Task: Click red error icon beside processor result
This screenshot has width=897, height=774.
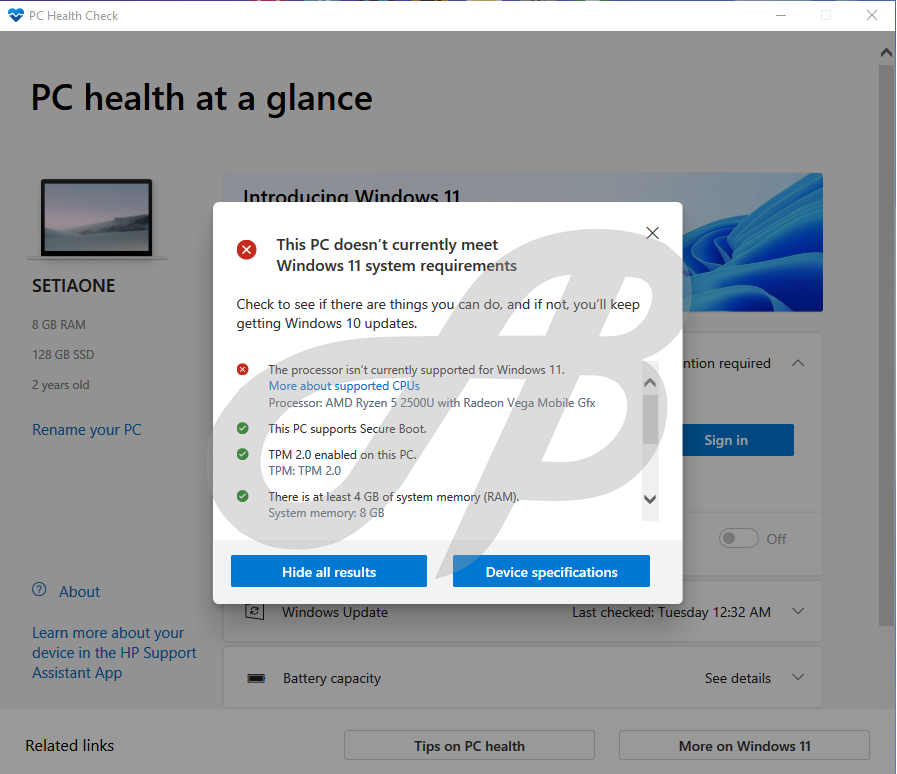Action: click(243, 370)
